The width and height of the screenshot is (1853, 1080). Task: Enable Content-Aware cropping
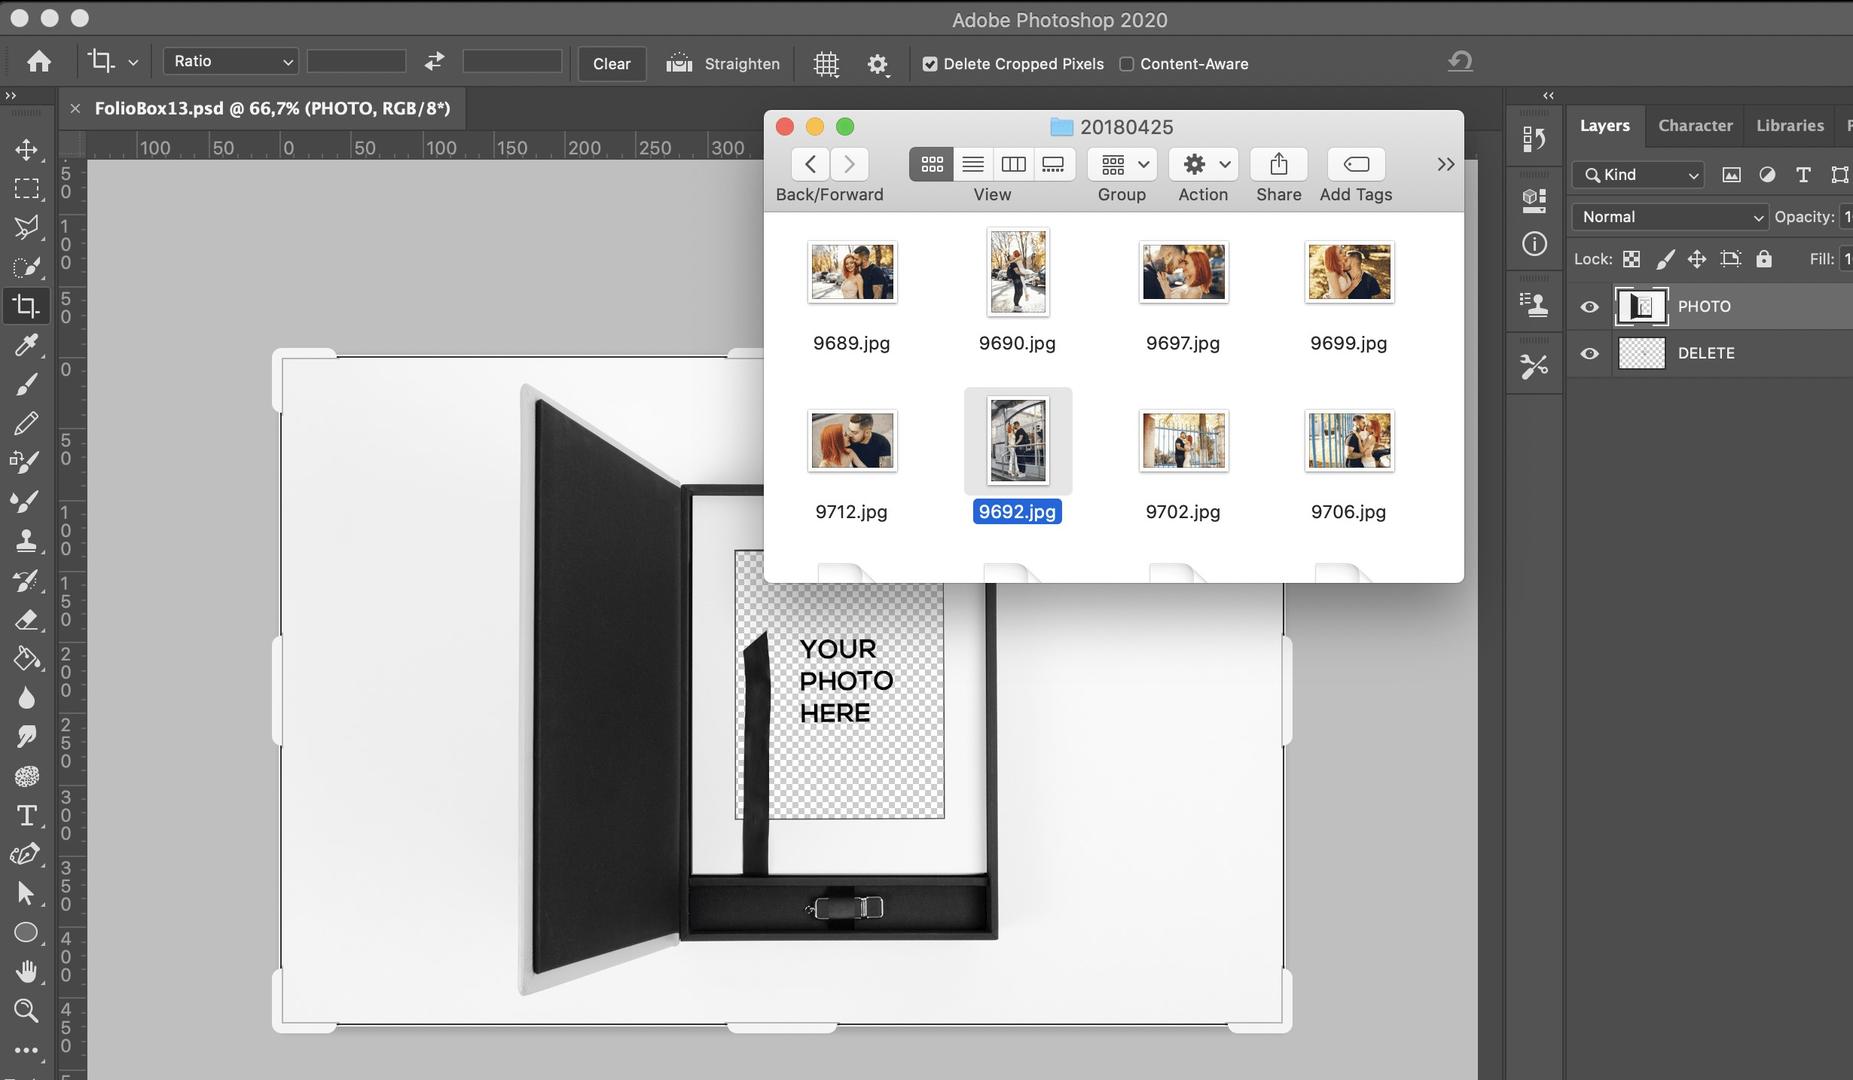(x=1128, y=63)
